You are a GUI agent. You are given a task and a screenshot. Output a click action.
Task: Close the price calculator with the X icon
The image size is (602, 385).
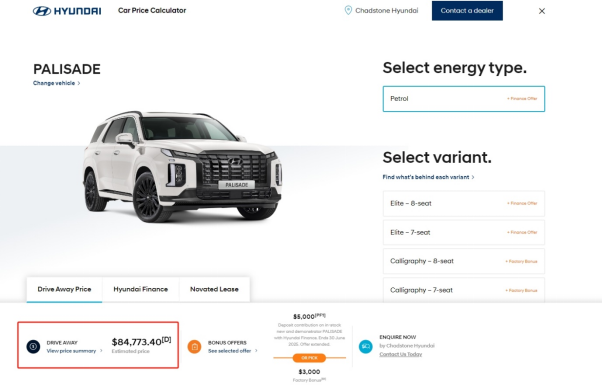[542, 11]
